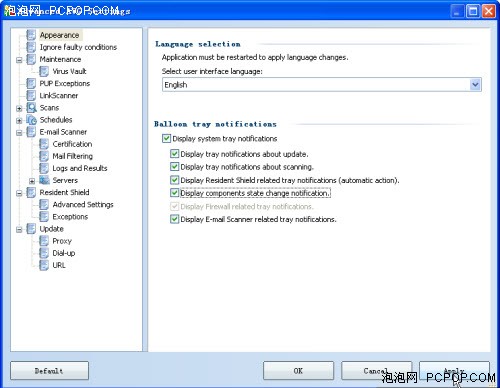Screen dimensions: 500x388
Task: Open the user interface language dropdown
Action: click(x=475, y=85)
